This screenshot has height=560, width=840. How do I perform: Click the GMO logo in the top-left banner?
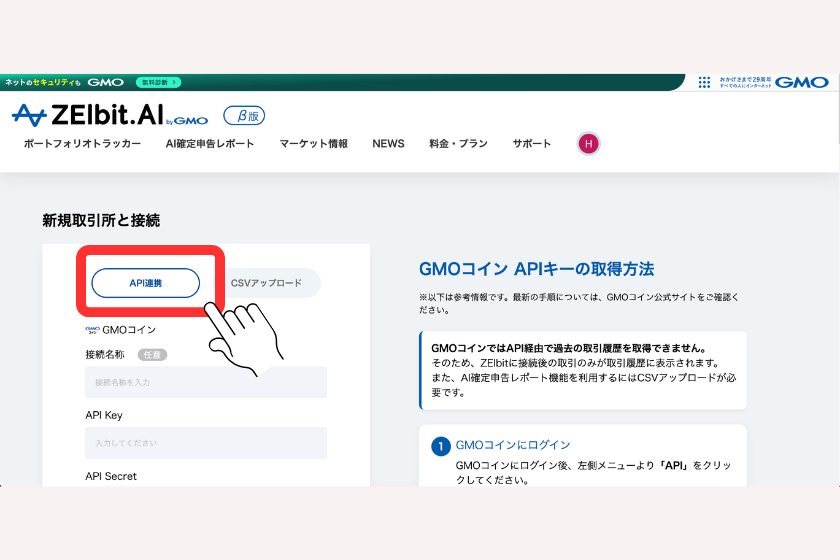[x=105, y=82]
